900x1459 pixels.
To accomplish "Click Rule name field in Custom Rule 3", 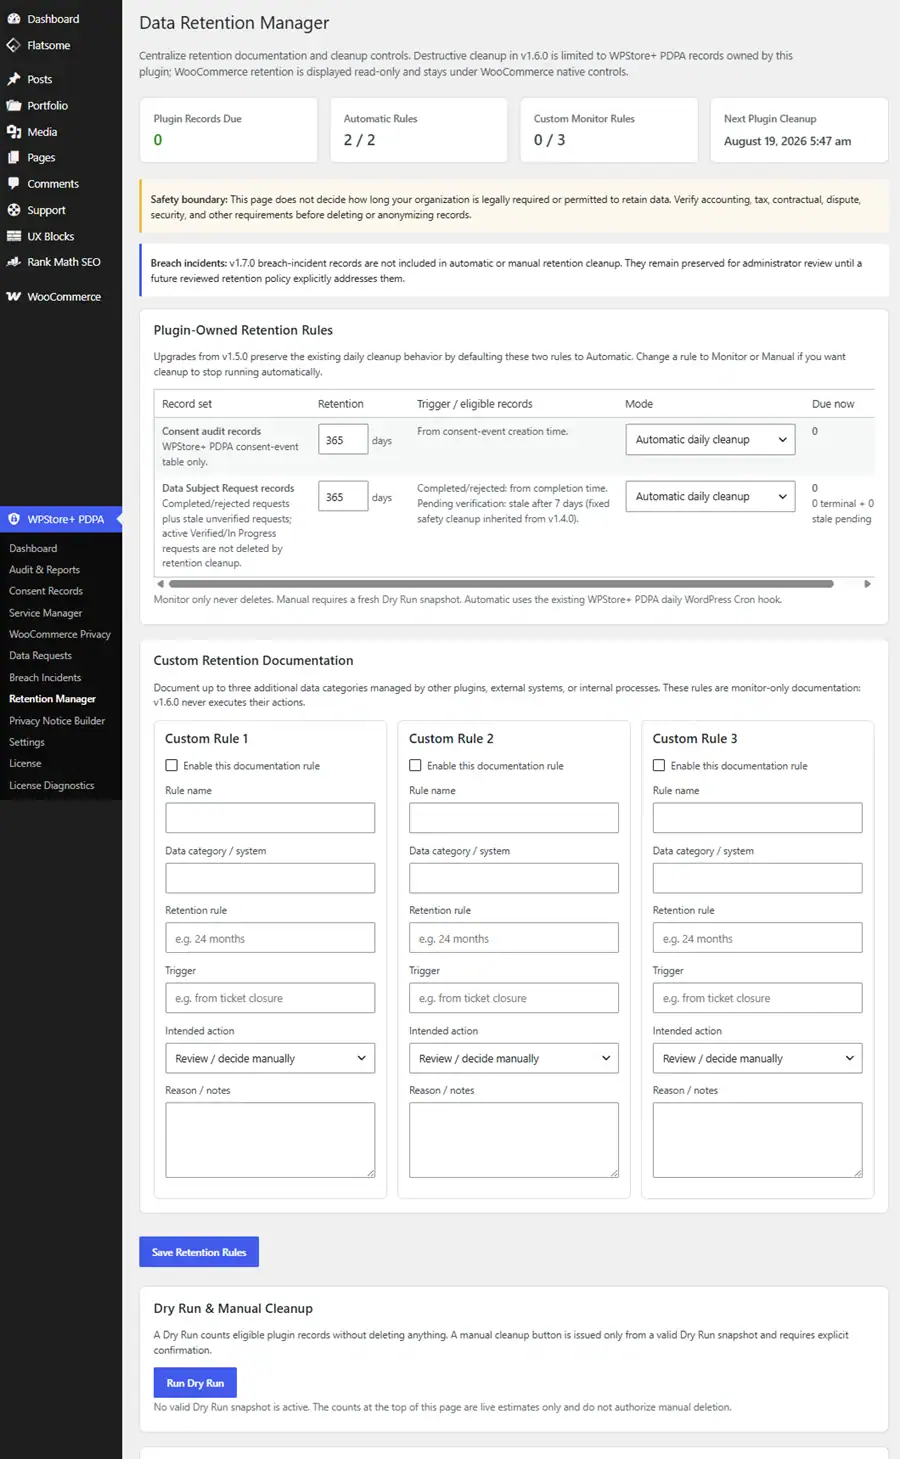I will (757, 818).
